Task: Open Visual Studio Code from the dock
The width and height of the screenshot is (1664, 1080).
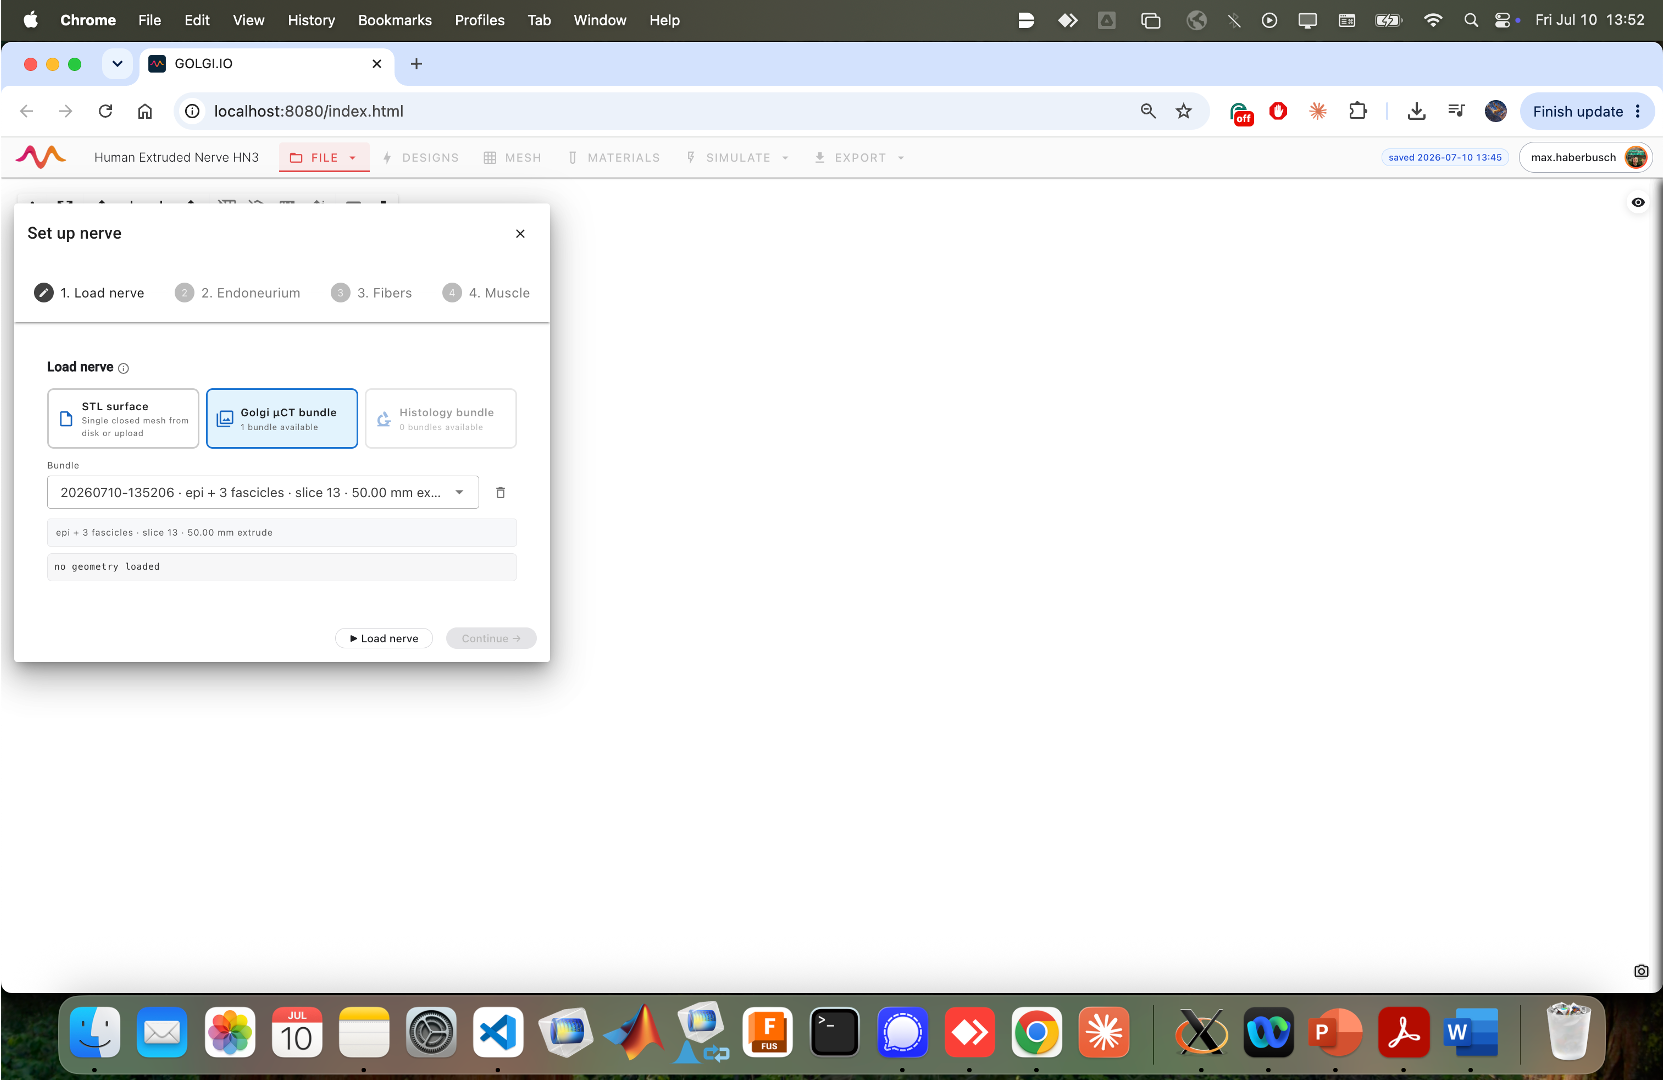Action: 498,1033
